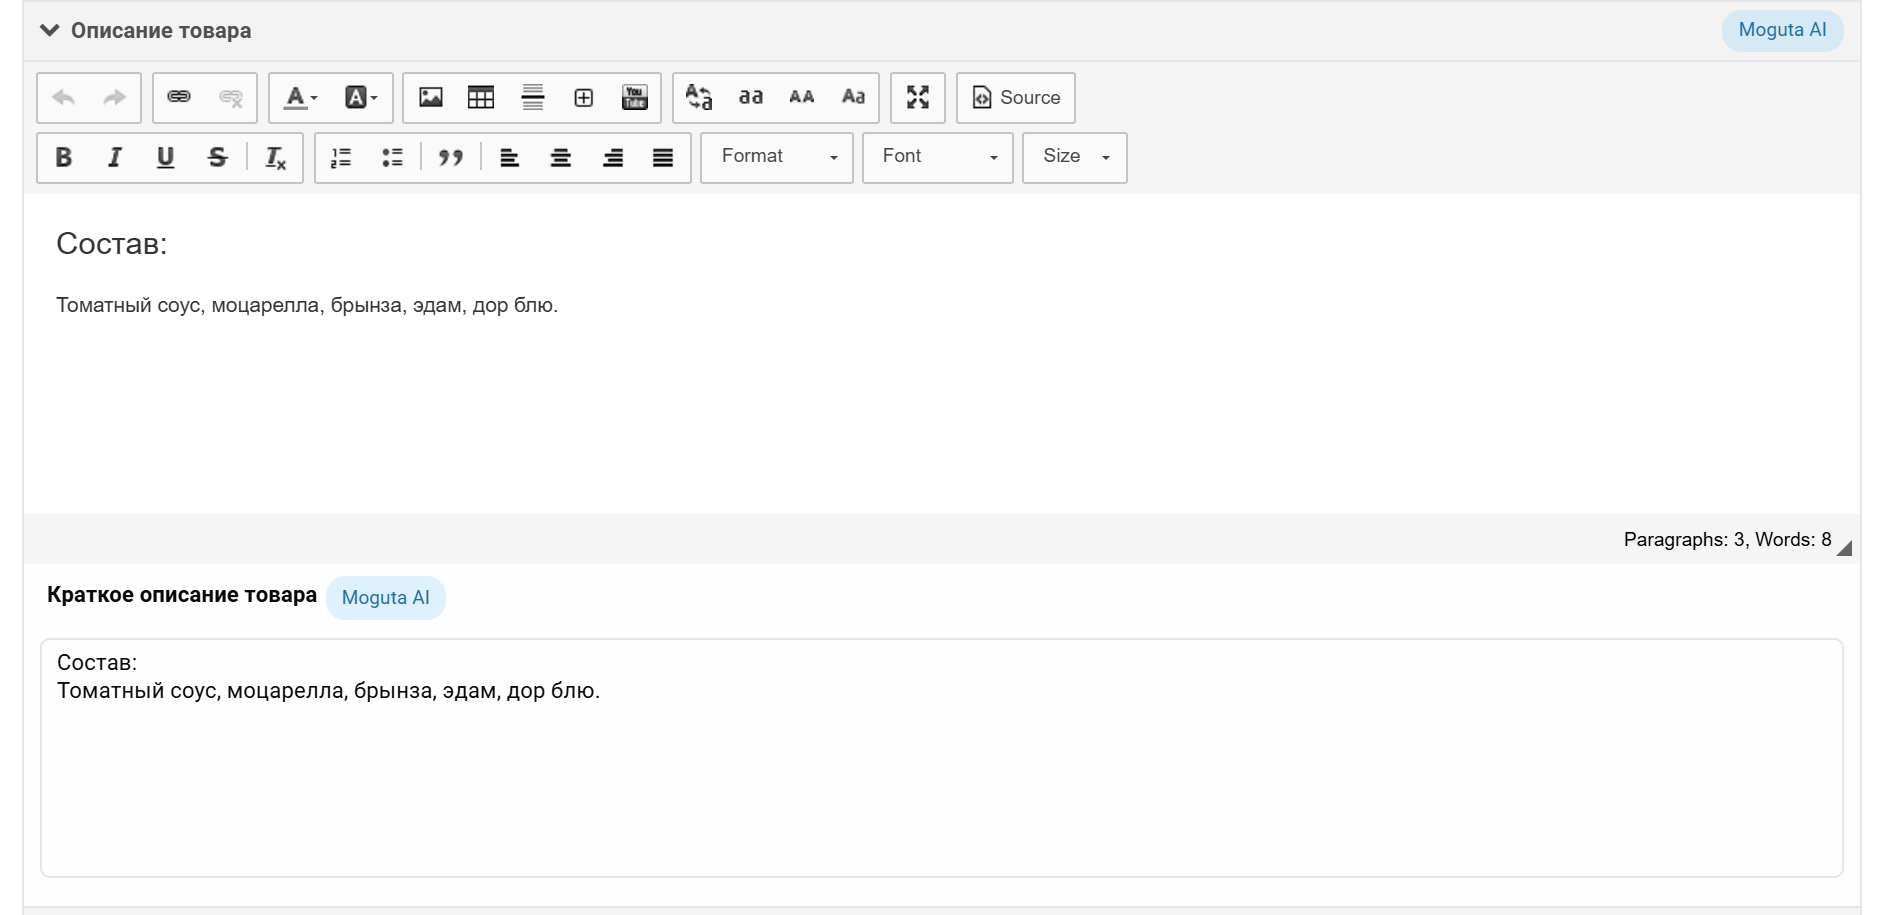Toggle italic text style
Screen dimensions: 1882x915
click(x=115, y=157)
